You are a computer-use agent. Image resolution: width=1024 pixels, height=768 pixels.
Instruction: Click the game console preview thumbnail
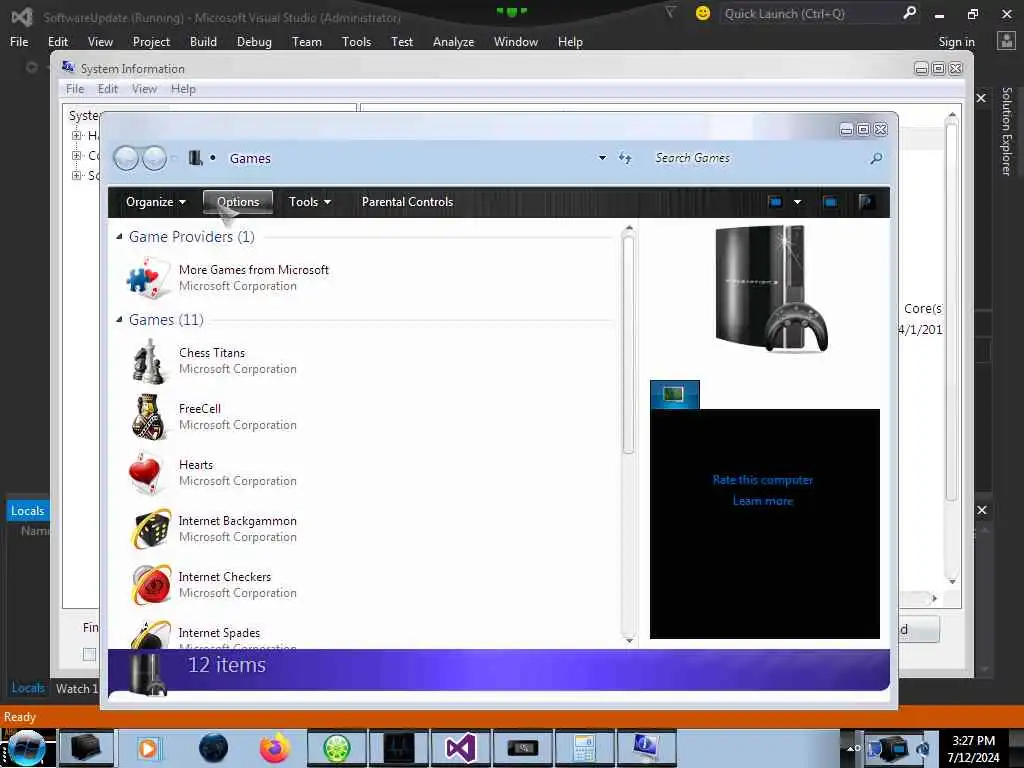772,289
